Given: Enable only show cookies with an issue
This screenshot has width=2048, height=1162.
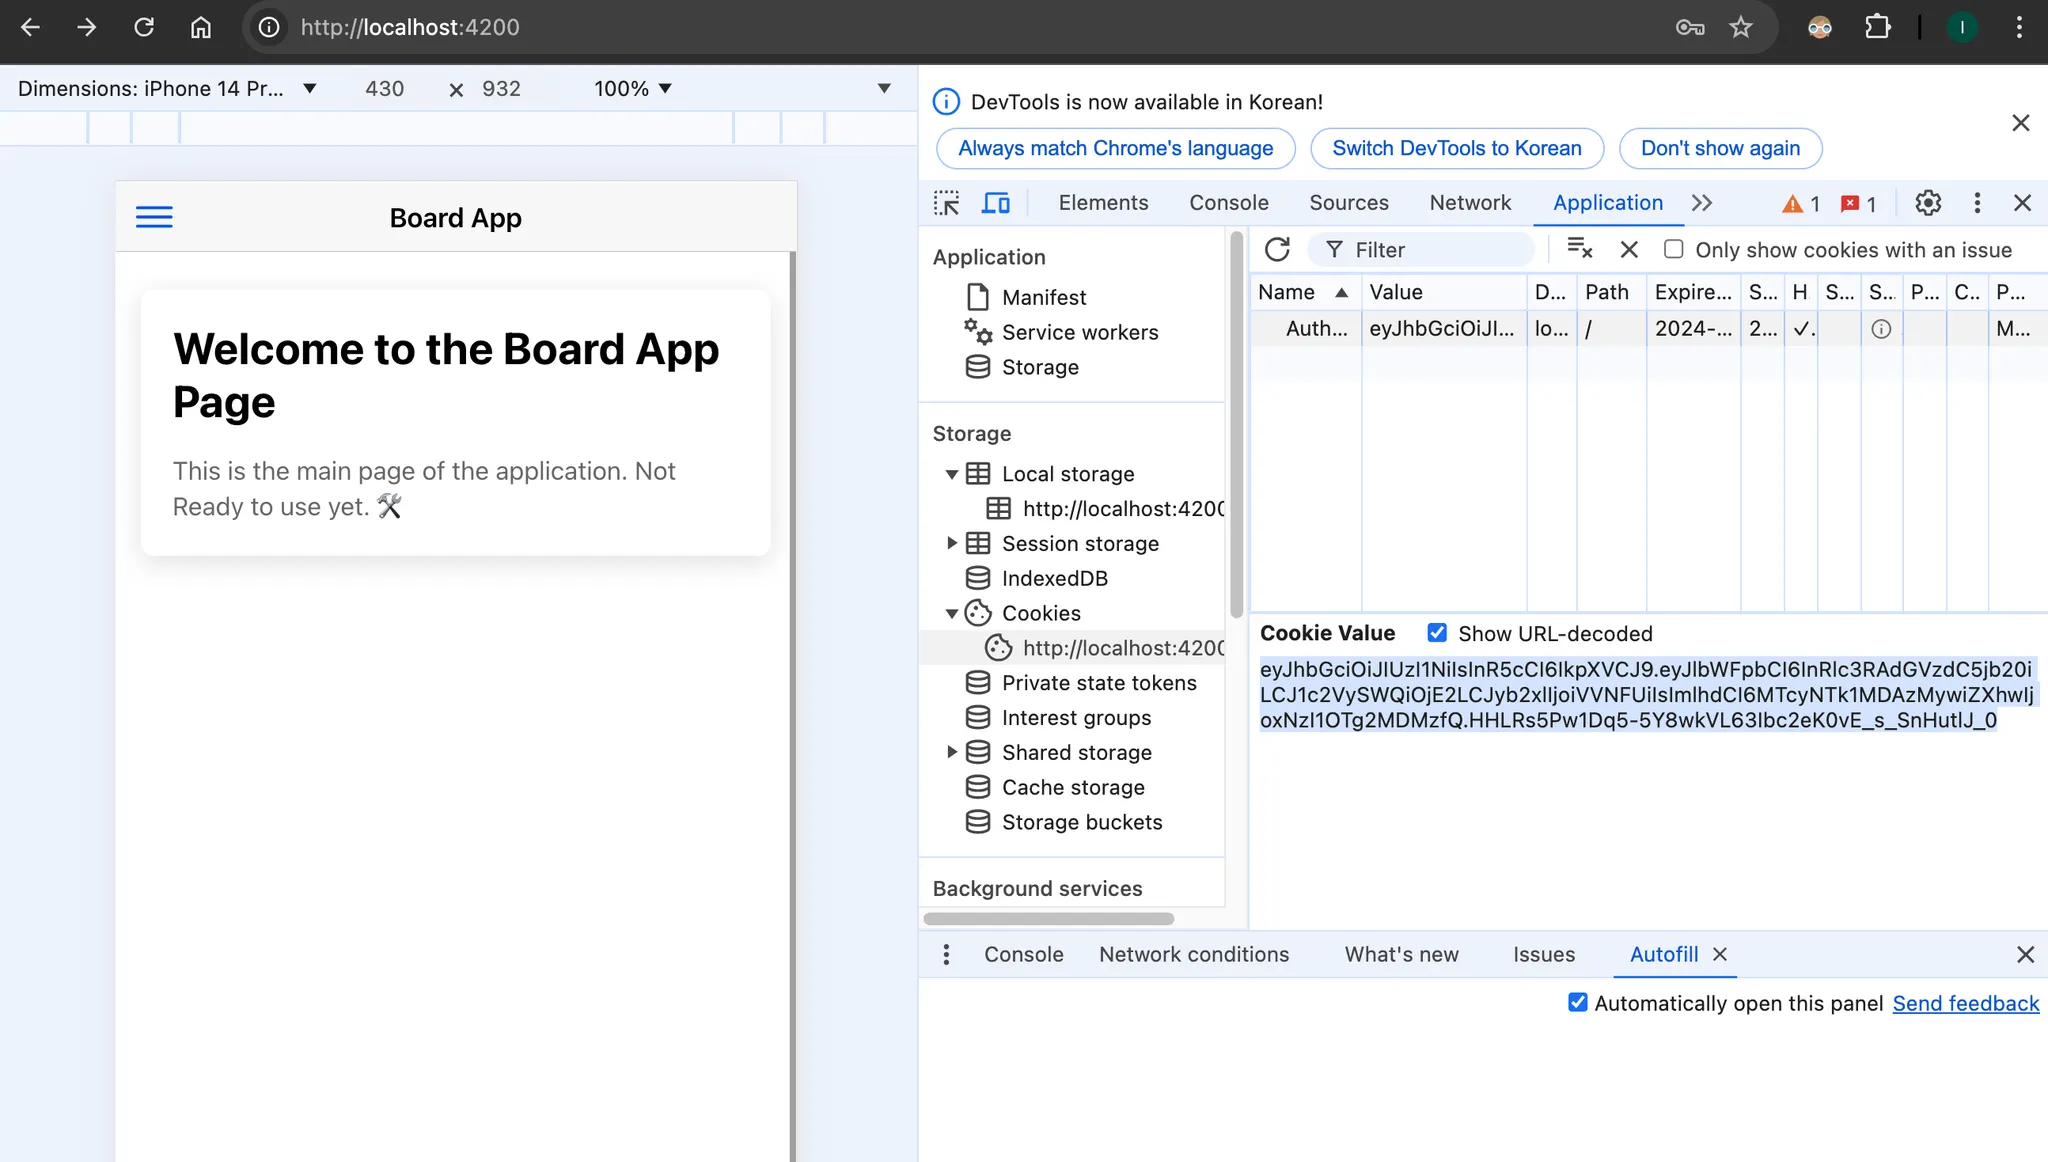Looking at the screenshot, I should [x=1673, y=249].
